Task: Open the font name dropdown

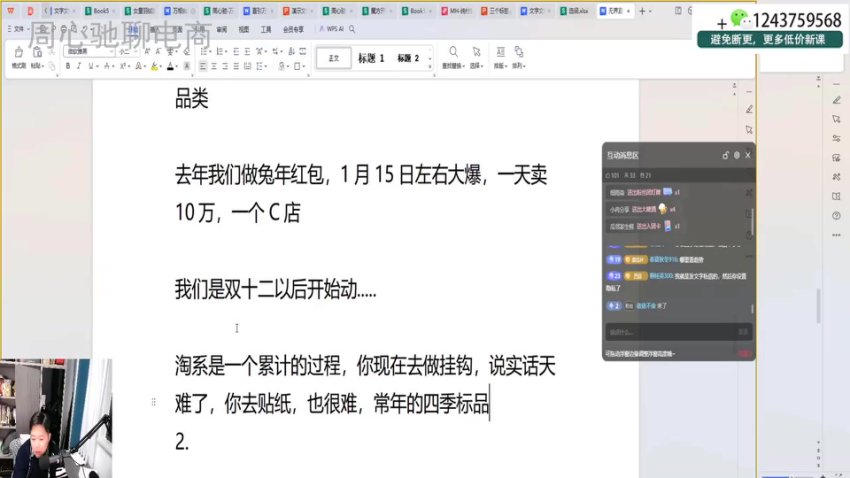Action: coord(88,51)
